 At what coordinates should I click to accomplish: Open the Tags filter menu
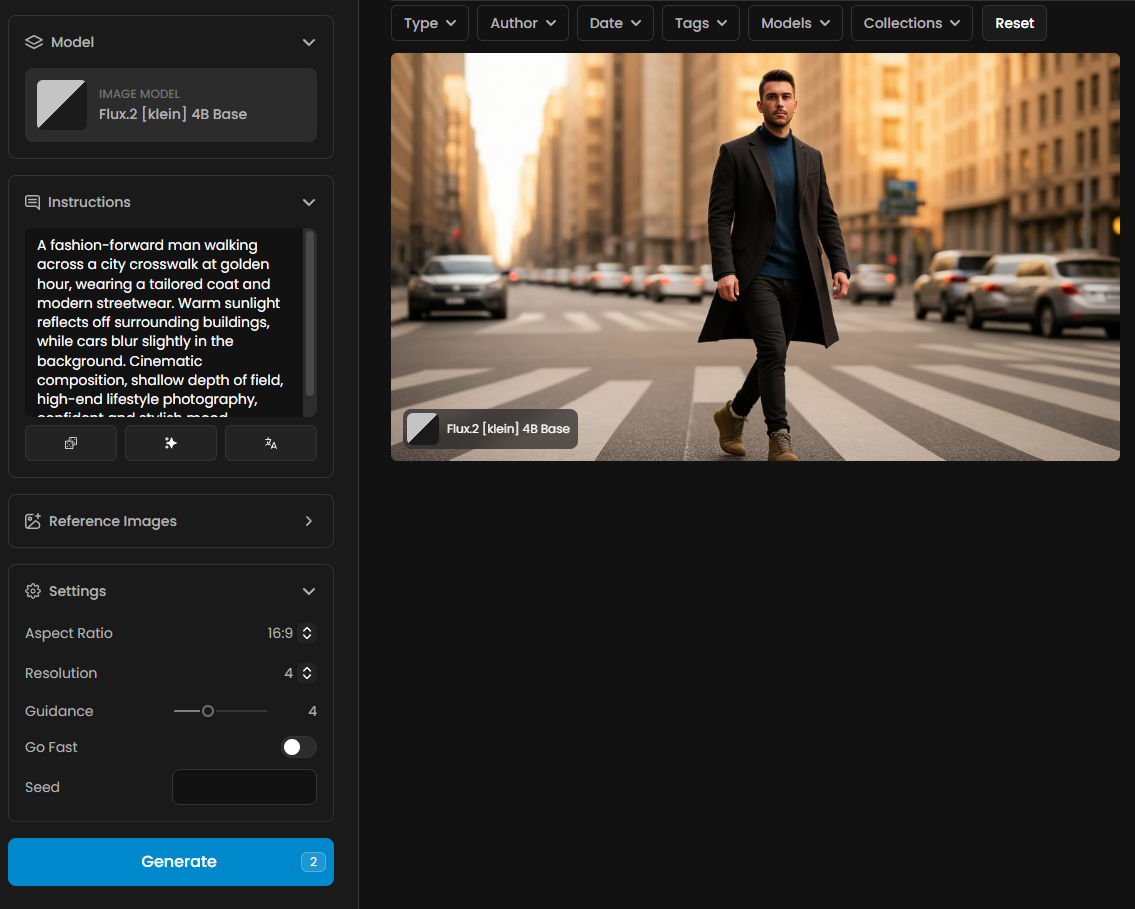pos(700,23)
